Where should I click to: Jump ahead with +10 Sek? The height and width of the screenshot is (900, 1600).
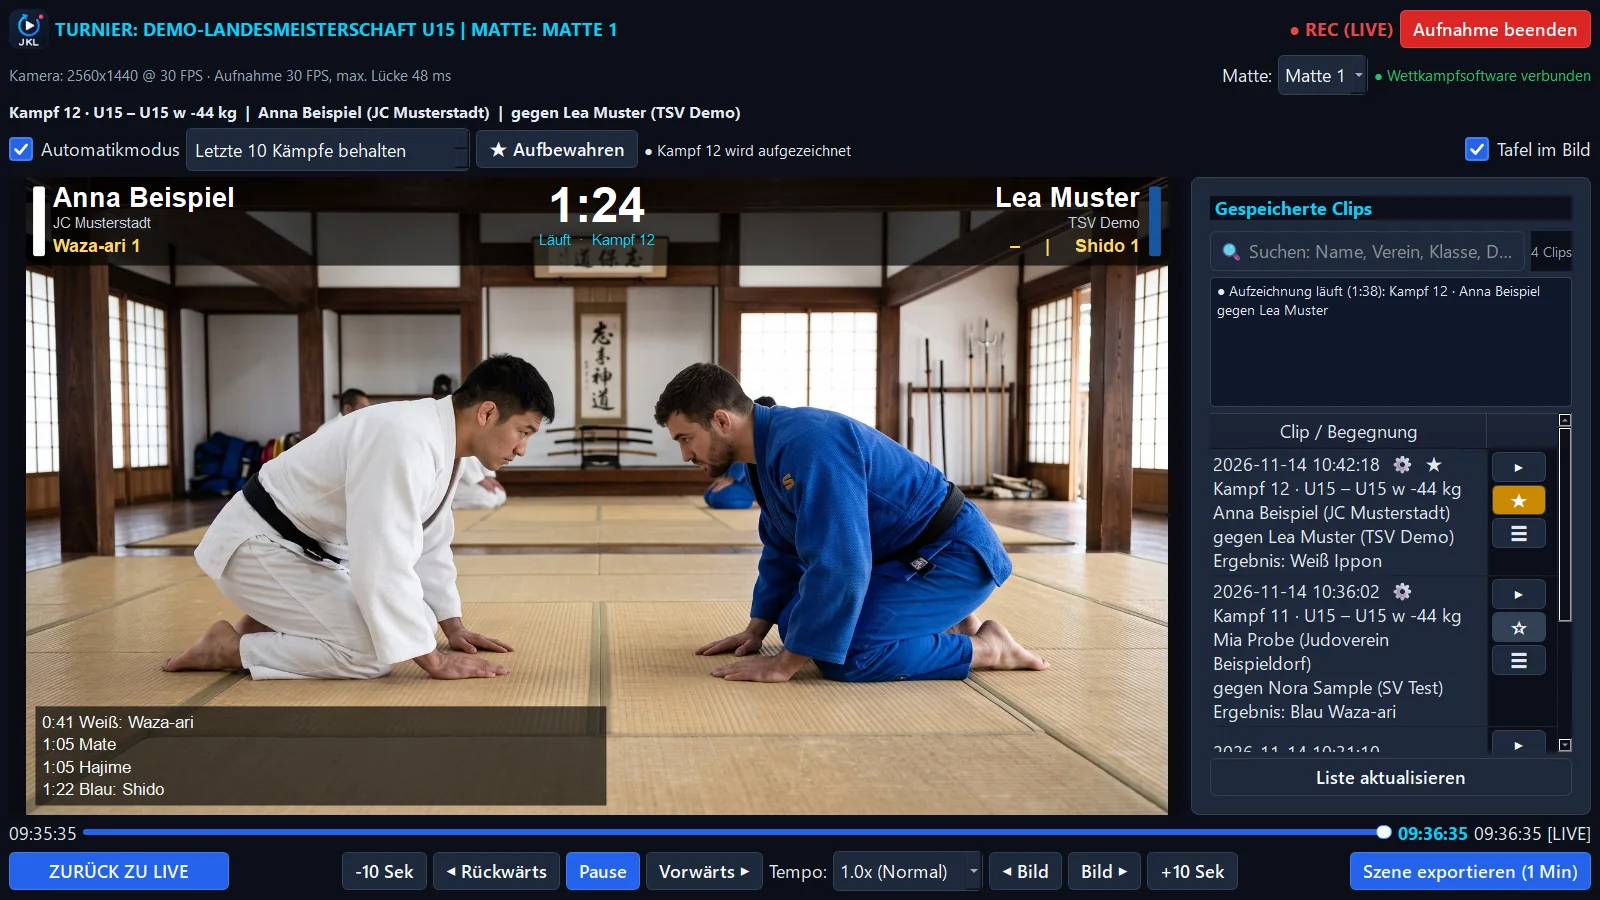(1192, 871)
